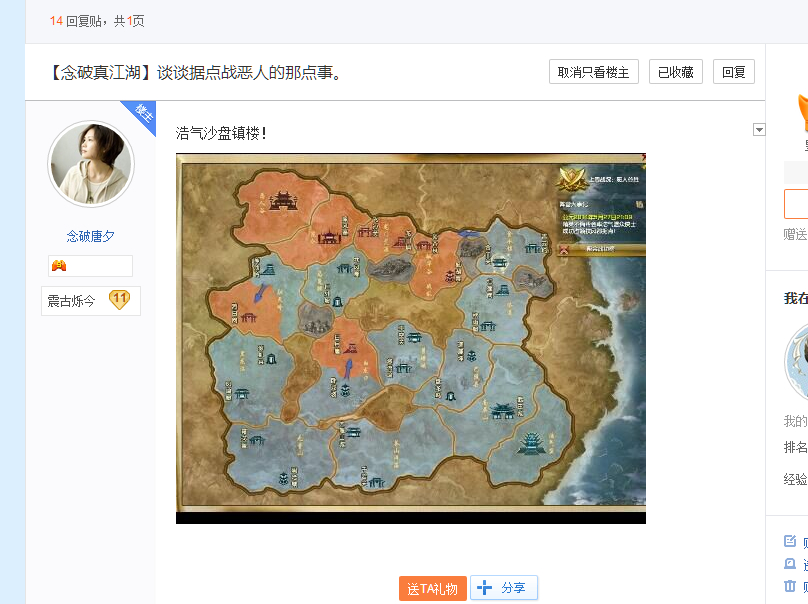Open the 回复 reply button
This screenshot has width=808, height=604.
[734, 72]
